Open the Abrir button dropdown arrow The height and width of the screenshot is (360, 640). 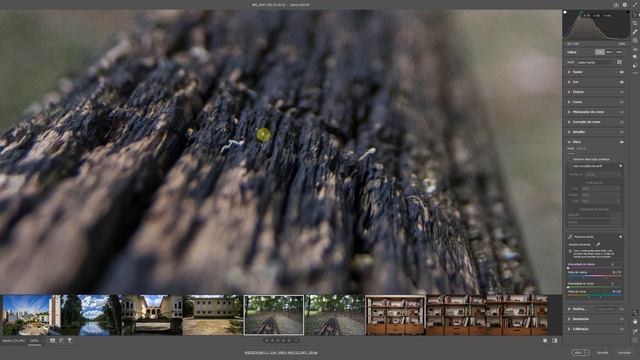(x=587, y=352)
